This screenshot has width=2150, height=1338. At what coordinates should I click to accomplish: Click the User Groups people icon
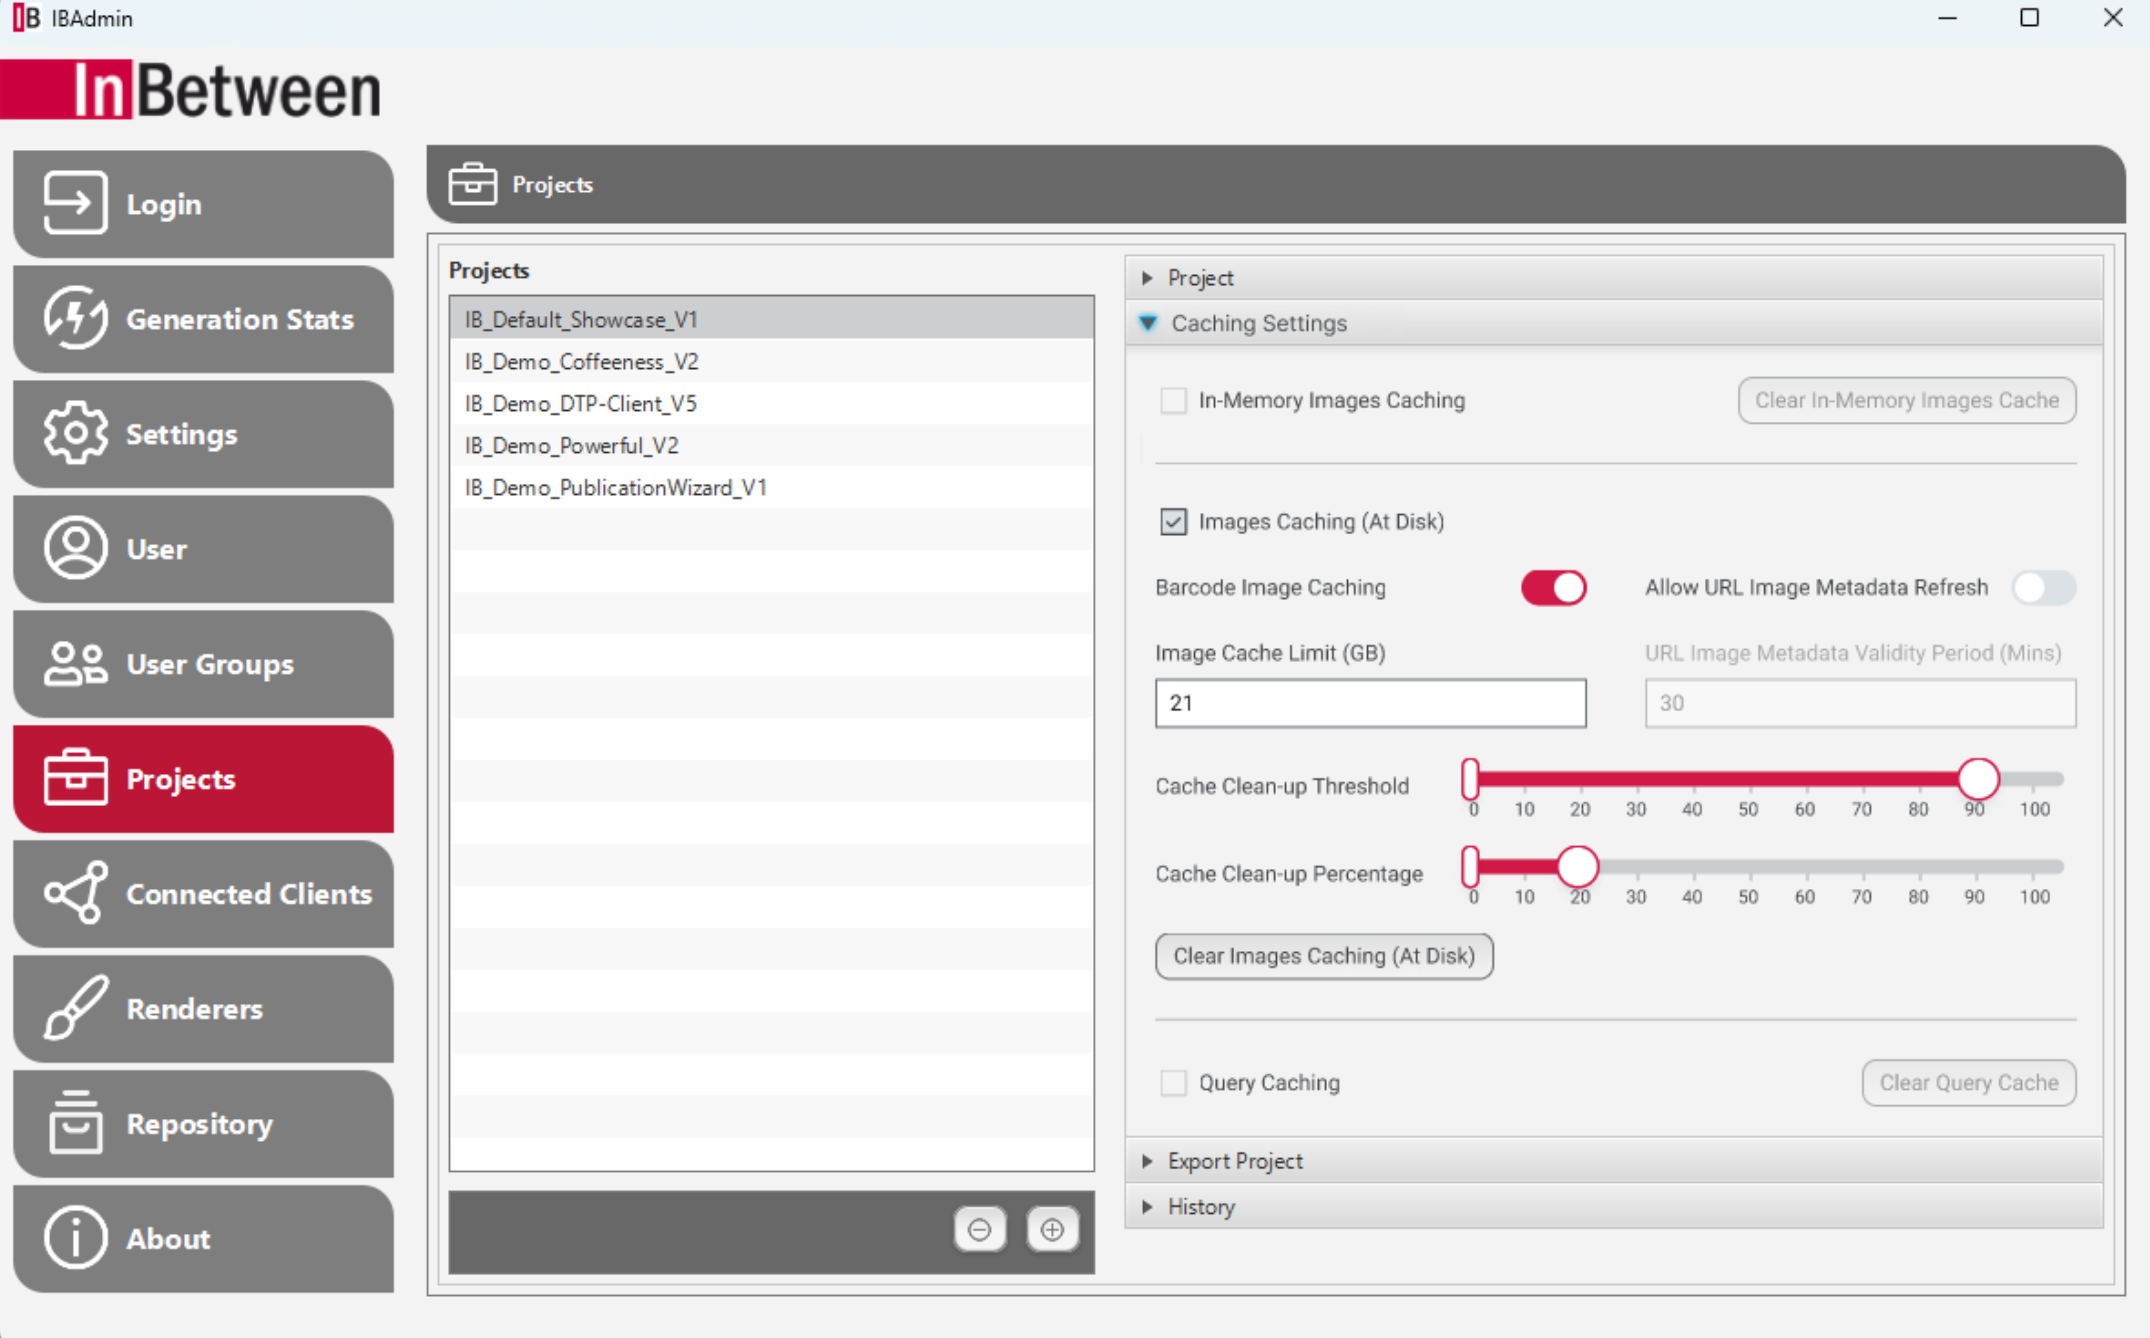tap(75, 664)
